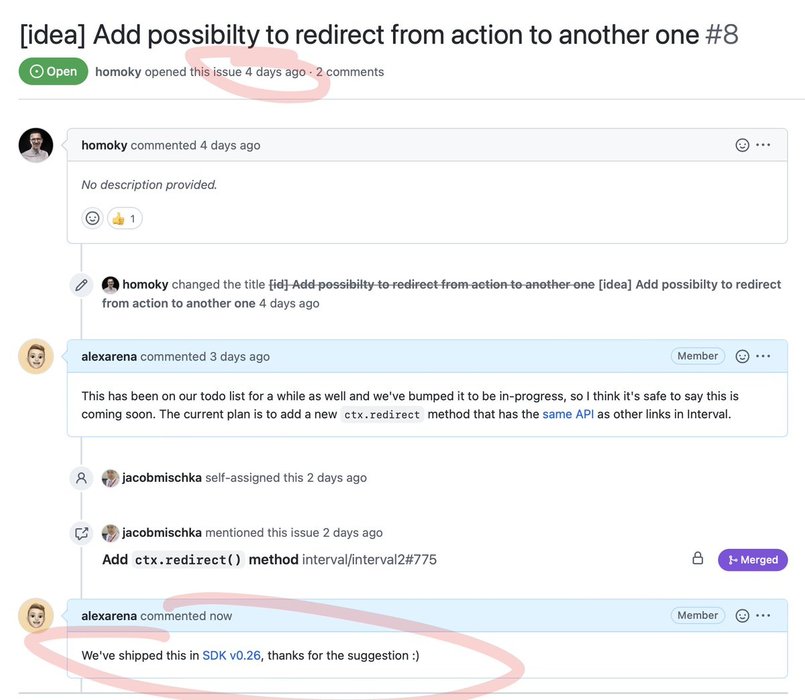Click the purple Merged badge
Viewport: 805px width, 700px height.
[x=752, y=560]
